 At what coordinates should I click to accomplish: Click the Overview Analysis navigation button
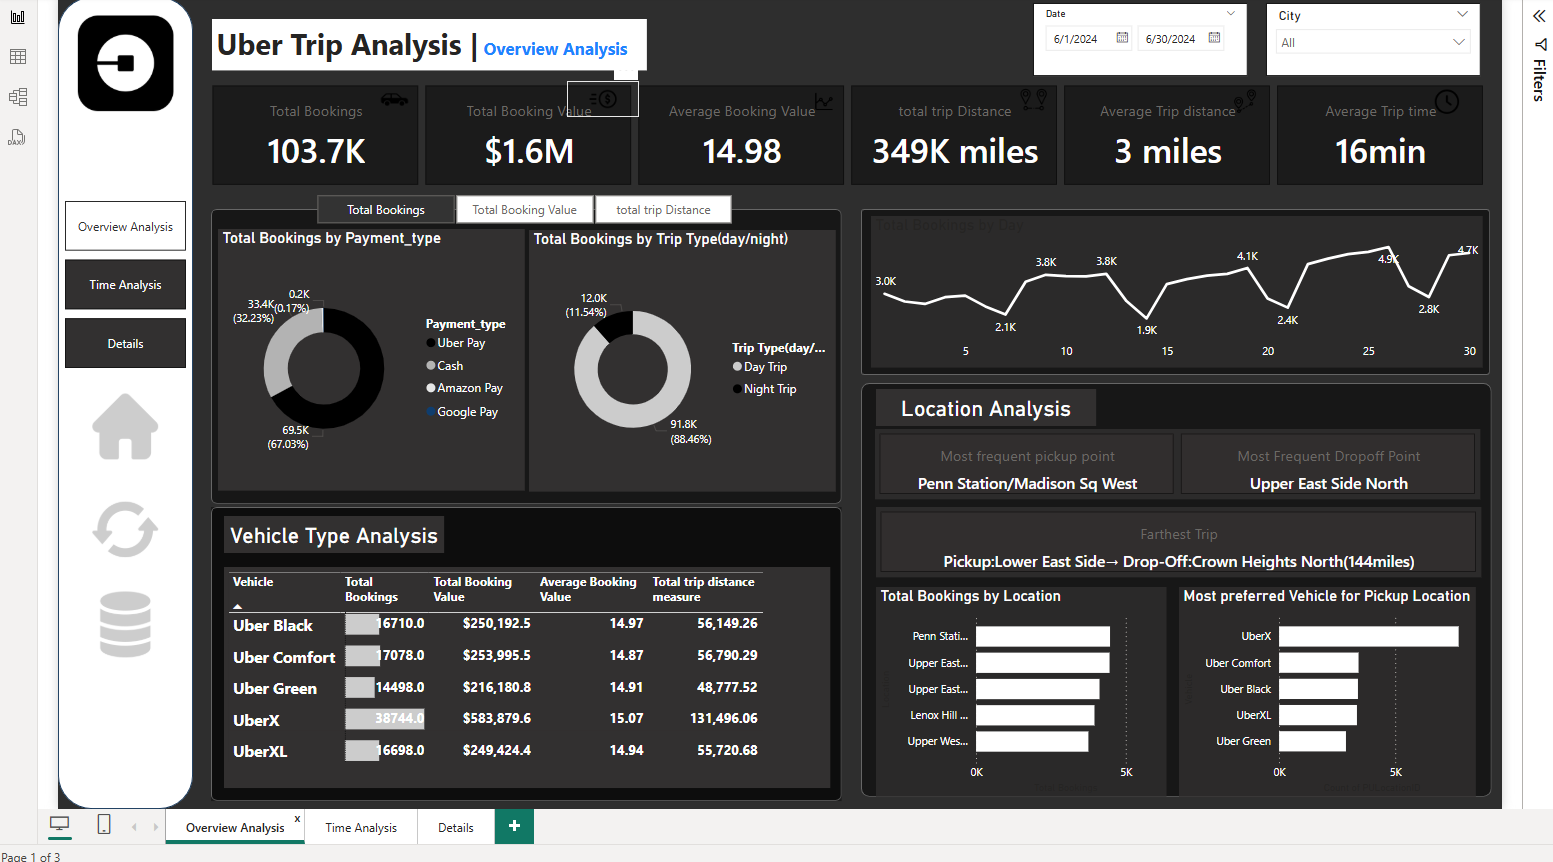125,226
